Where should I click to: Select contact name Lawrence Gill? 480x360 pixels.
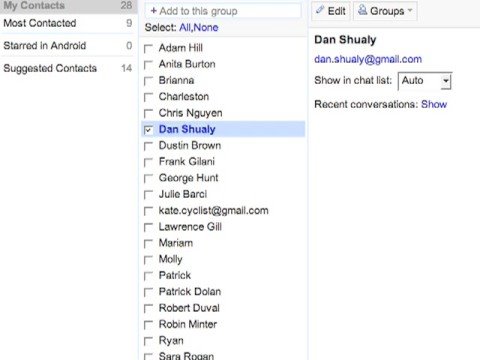(x=190, y=227)
